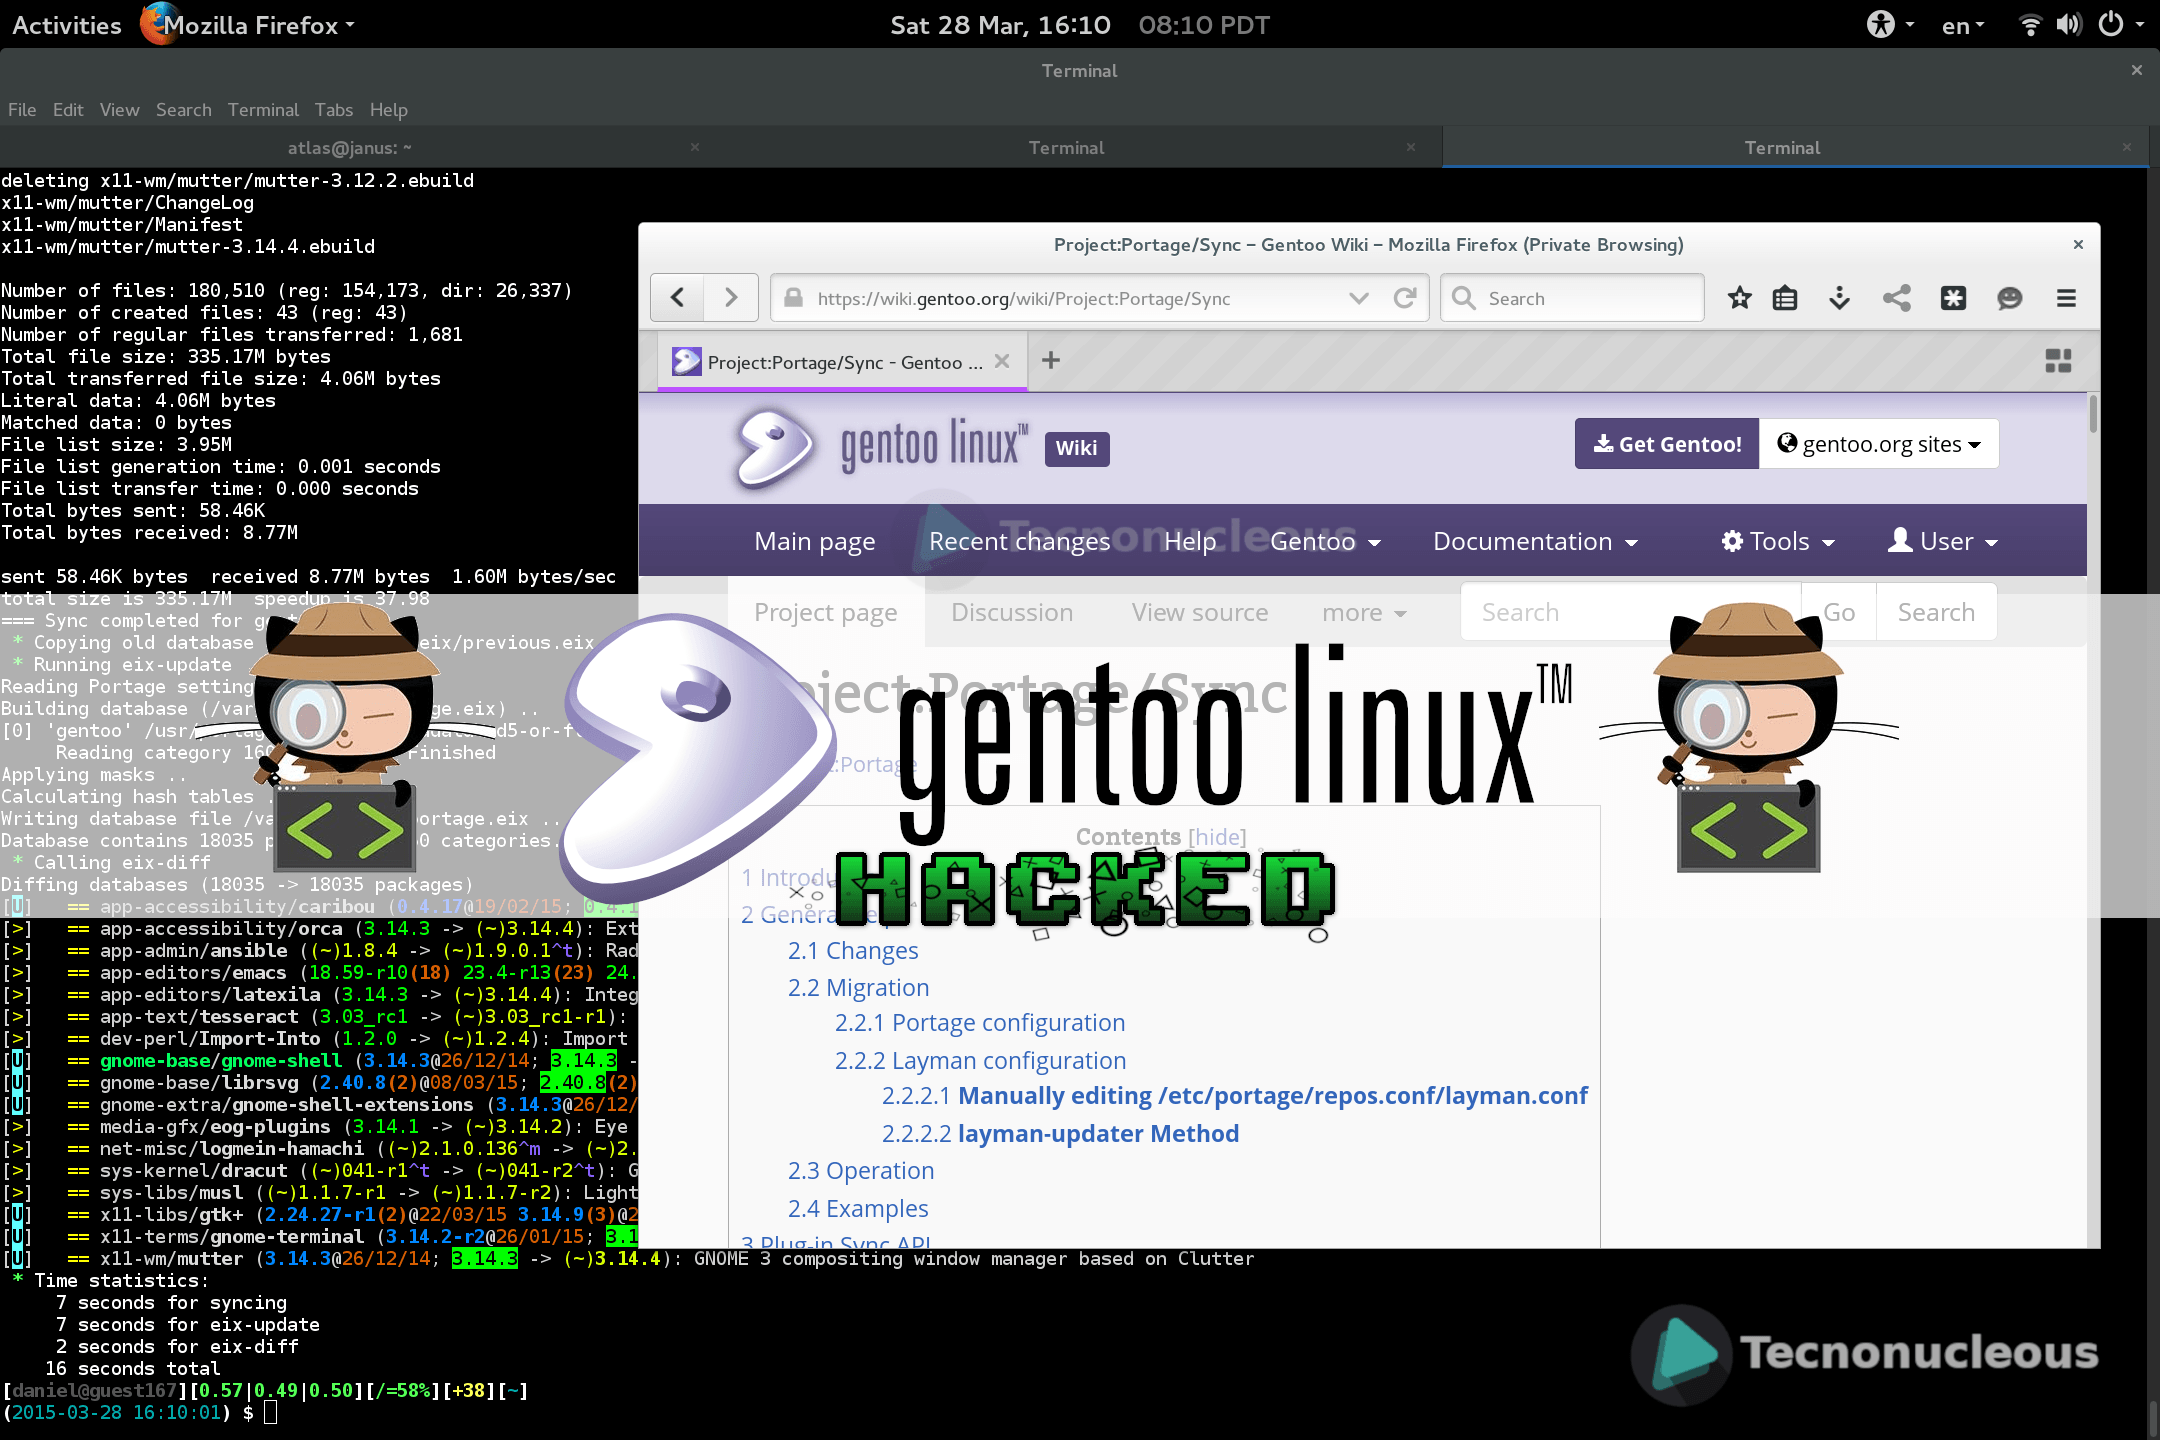Click the Share page icon
The width and height of the screenshot is (2160, 1440).
tap(1896, 298)
